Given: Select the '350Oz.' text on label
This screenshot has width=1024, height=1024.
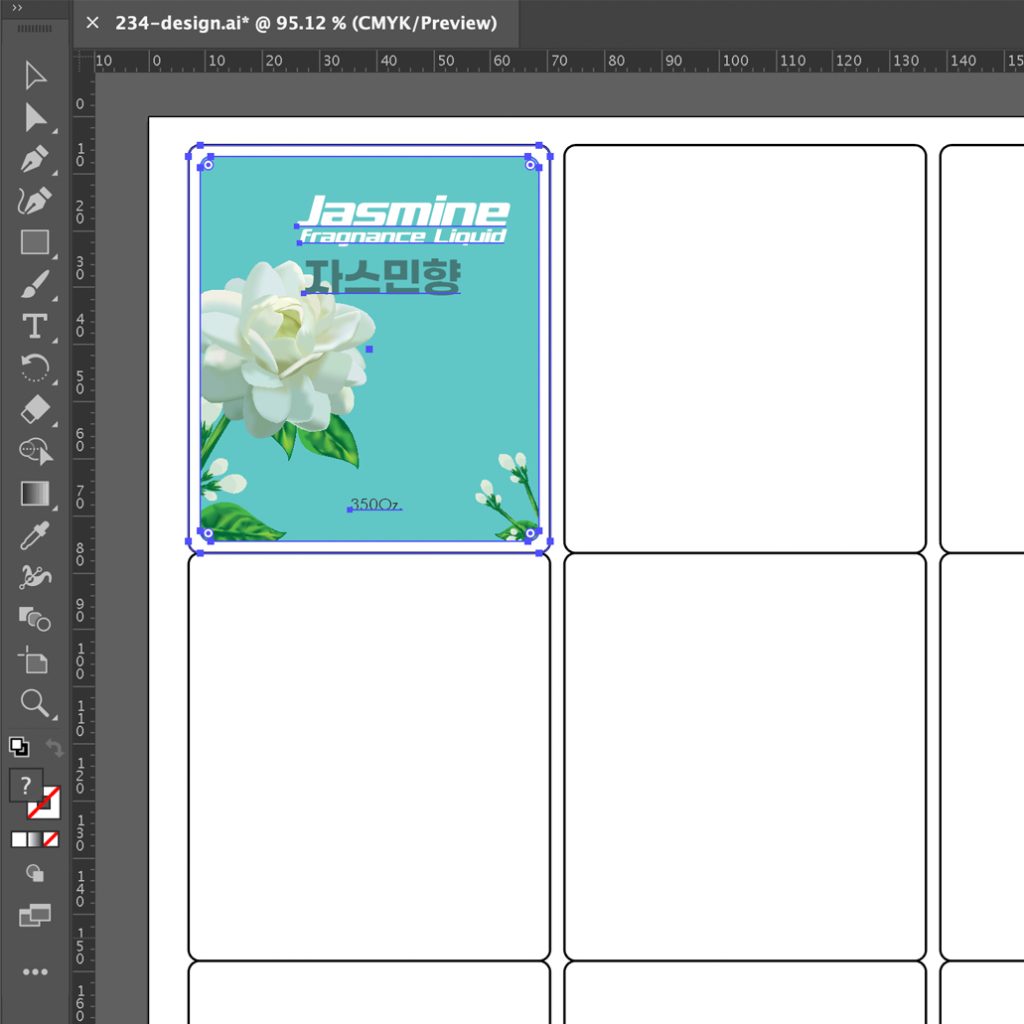Looking at the screenshot, I should click(376, 504).
